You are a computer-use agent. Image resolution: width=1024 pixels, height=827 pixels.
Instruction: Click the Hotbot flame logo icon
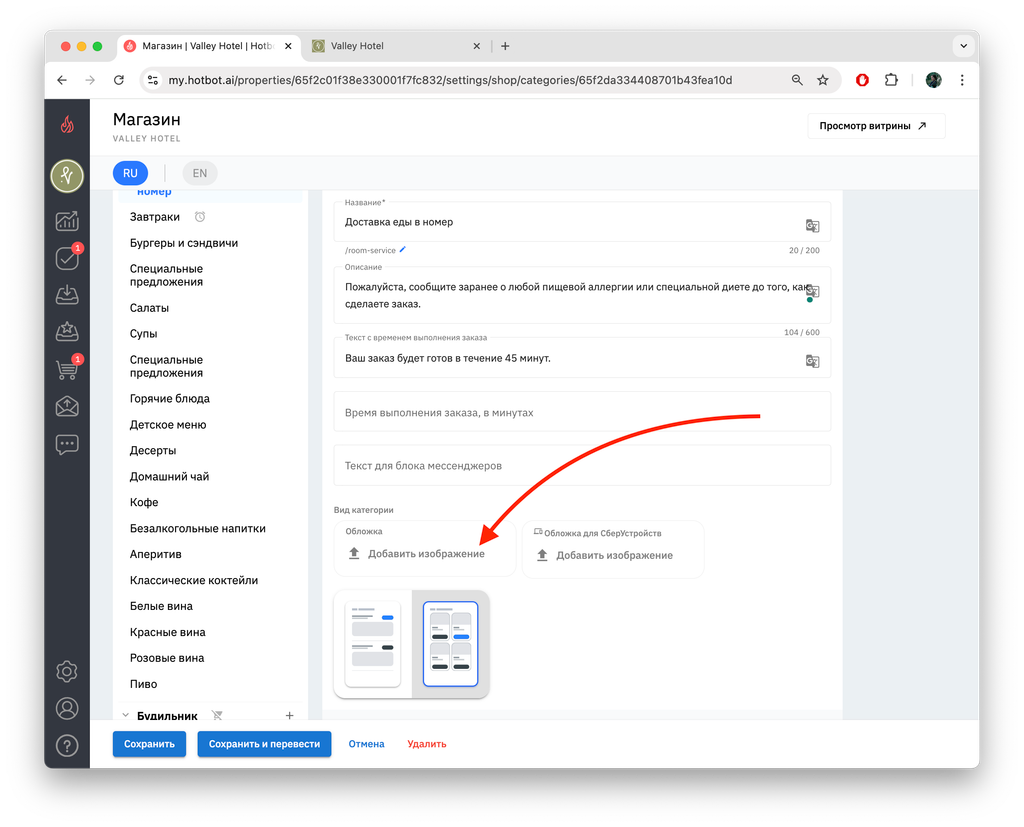point(67,124)
